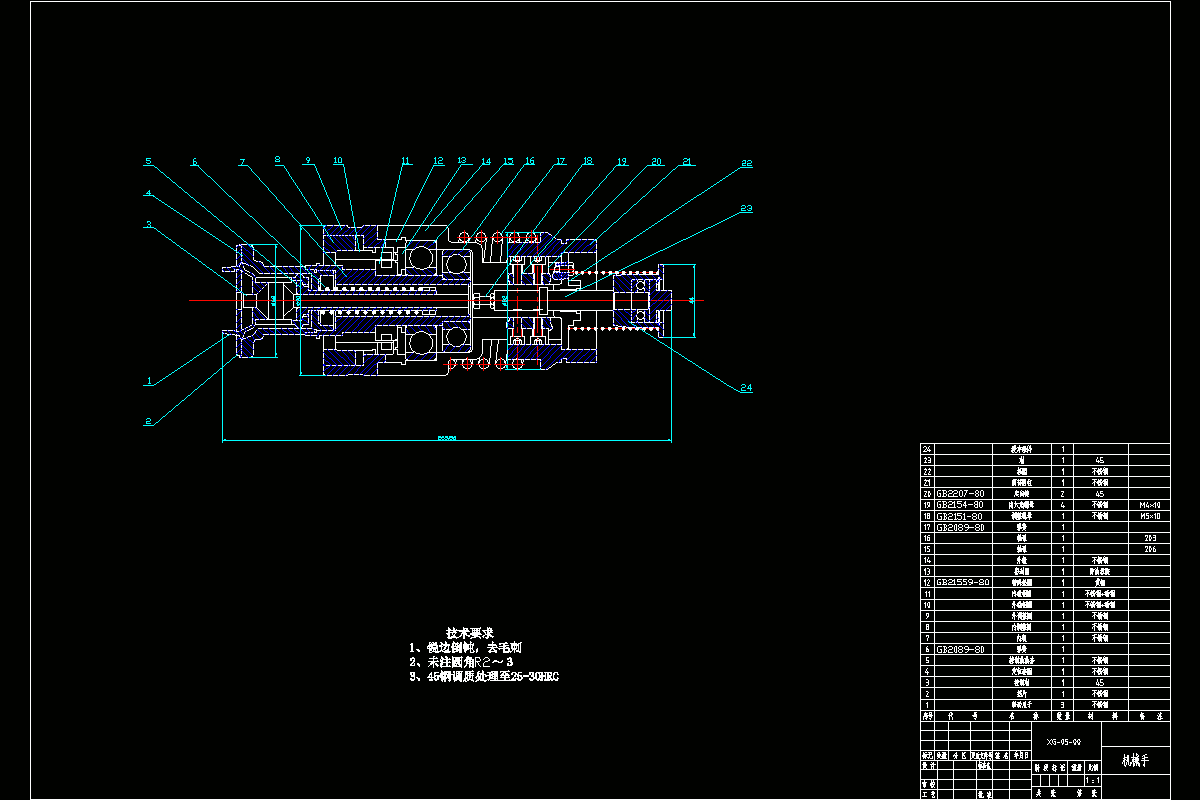Image resolution: width=1200 pixels, height=800 pixels.
Task: Pick GB2151-80 in the parts list
Action: pos(960,516)
